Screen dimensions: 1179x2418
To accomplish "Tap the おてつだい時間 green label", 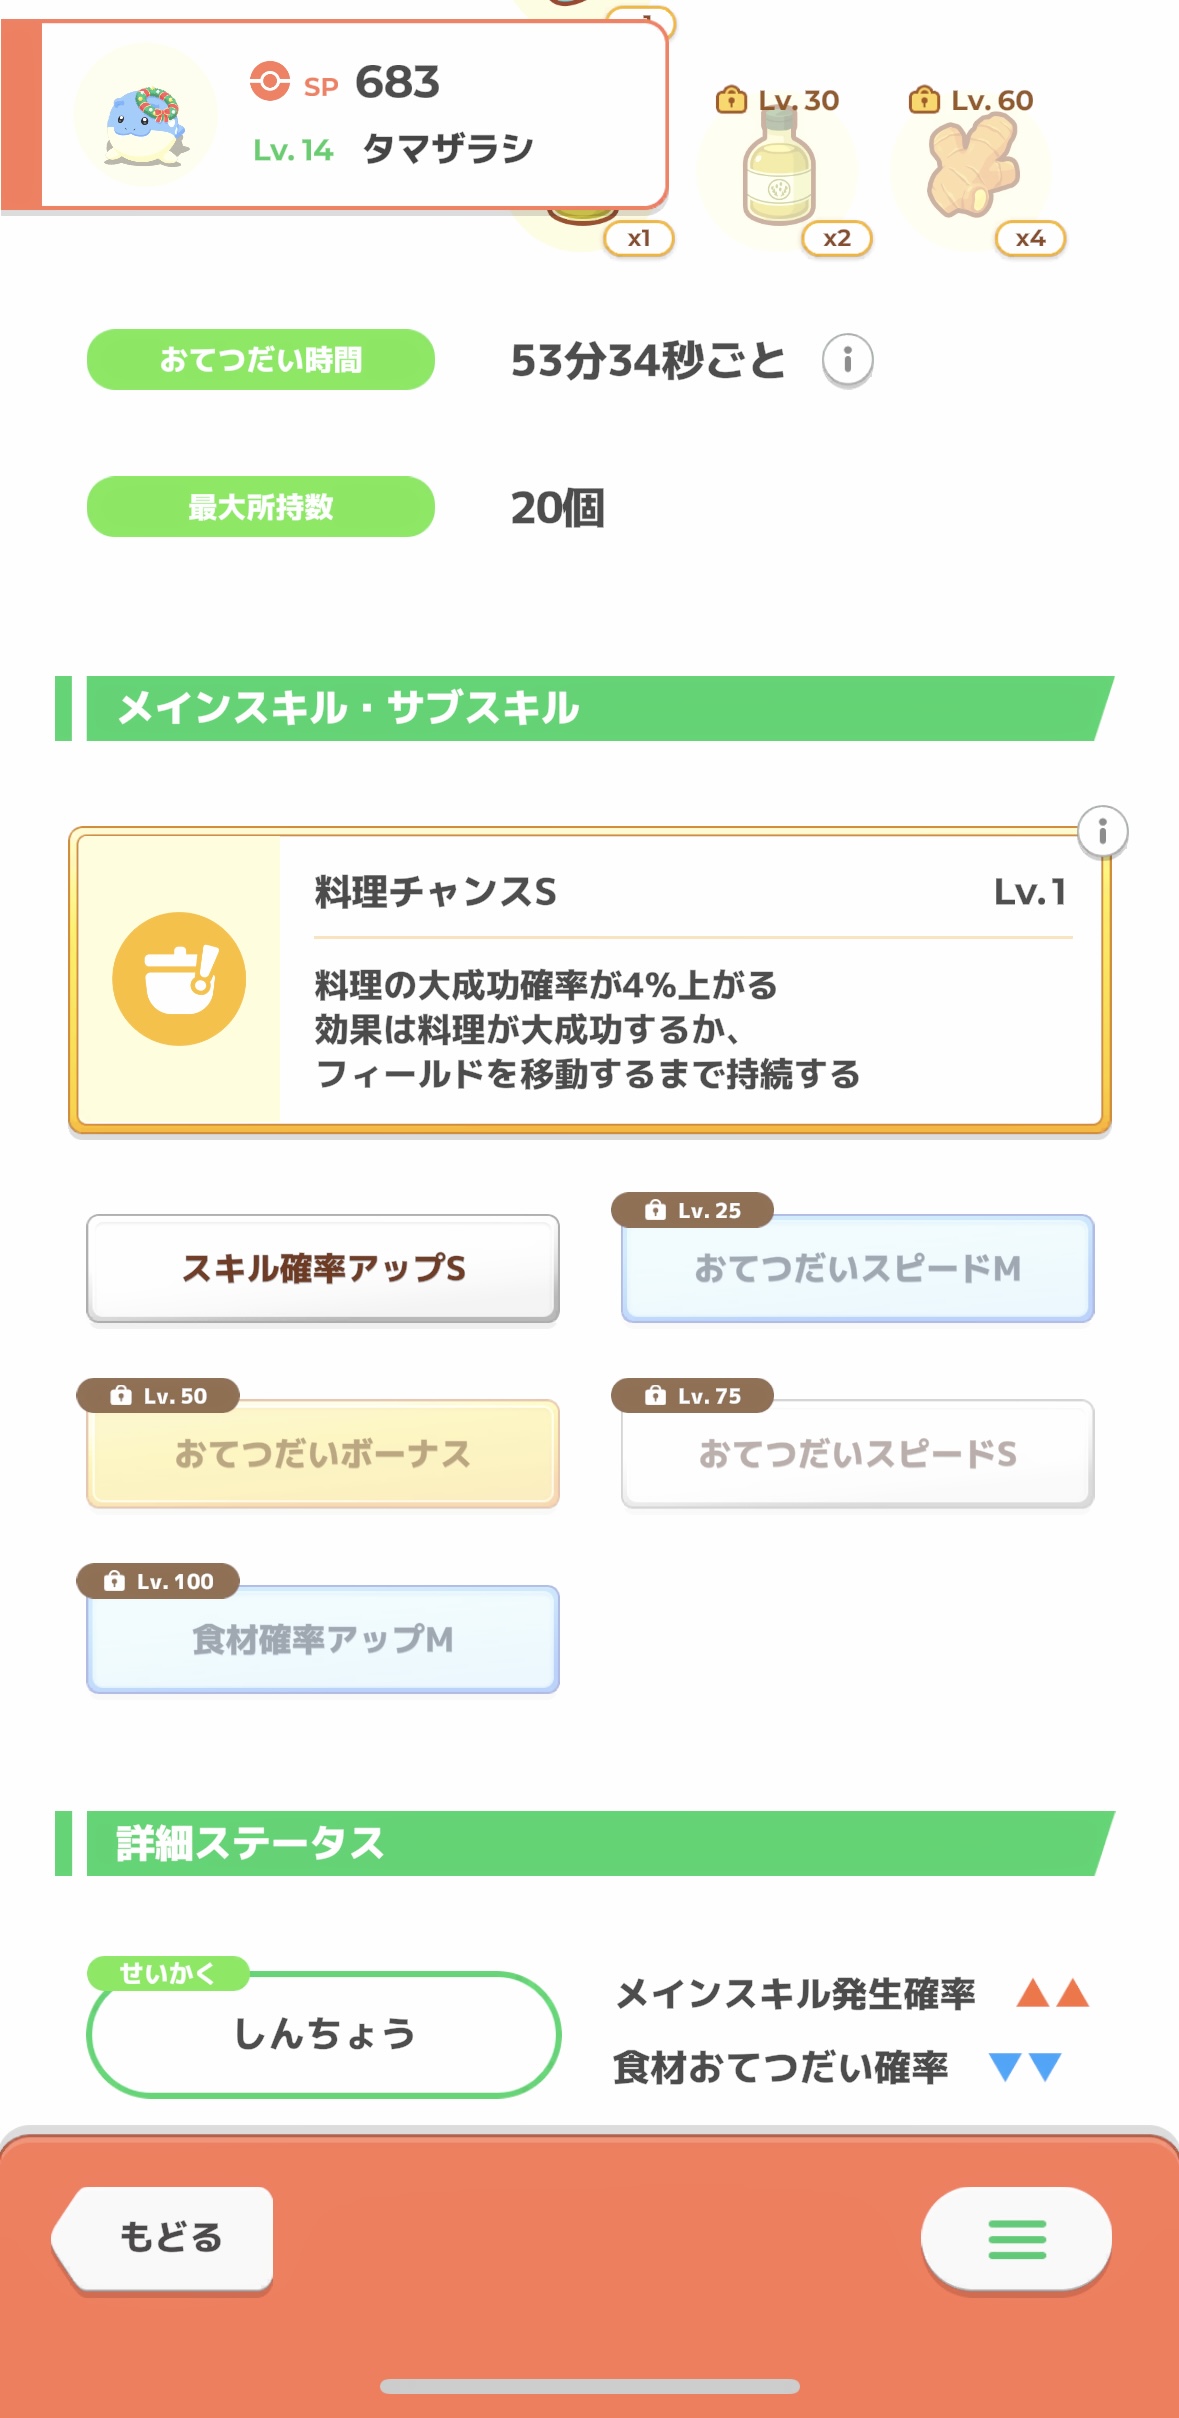I will 261,360.
